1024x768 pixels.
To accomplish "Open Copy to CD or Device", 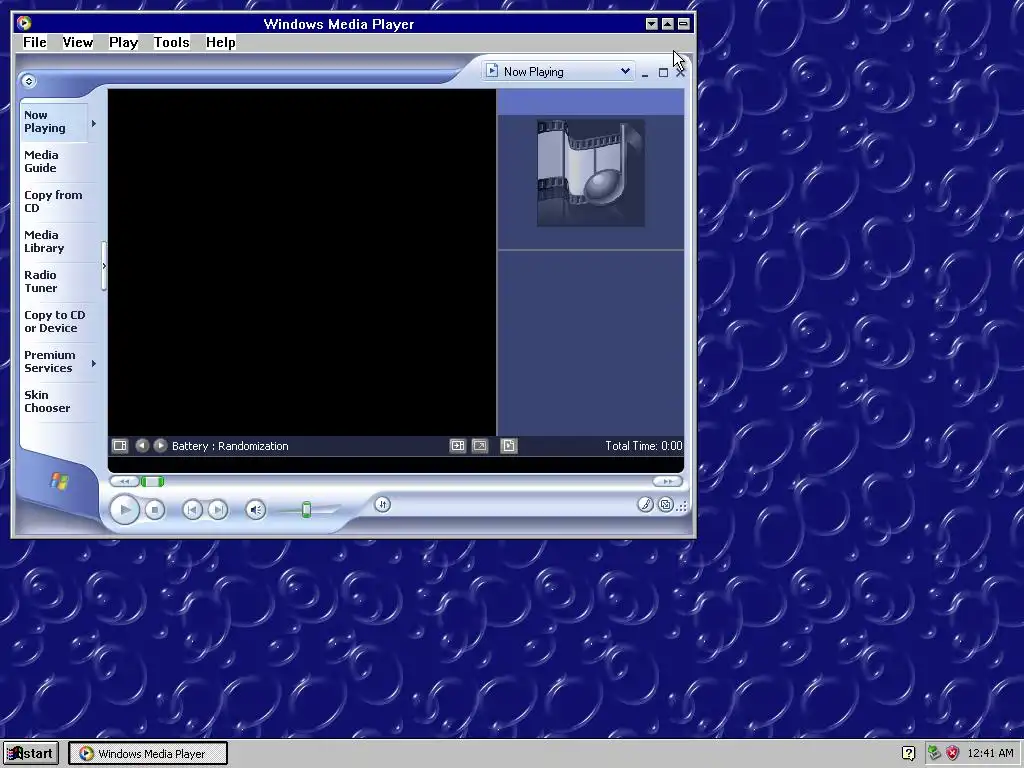I will click(x=55, y=321).
